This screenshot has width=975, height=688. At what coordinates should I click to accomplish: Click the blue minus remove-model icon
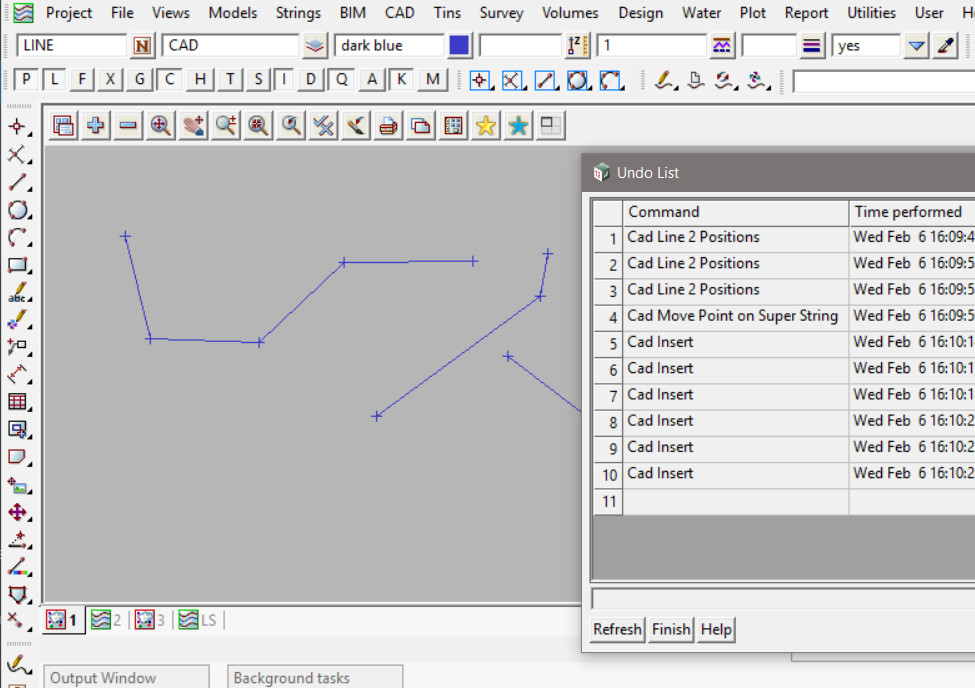tap(128, 126)
